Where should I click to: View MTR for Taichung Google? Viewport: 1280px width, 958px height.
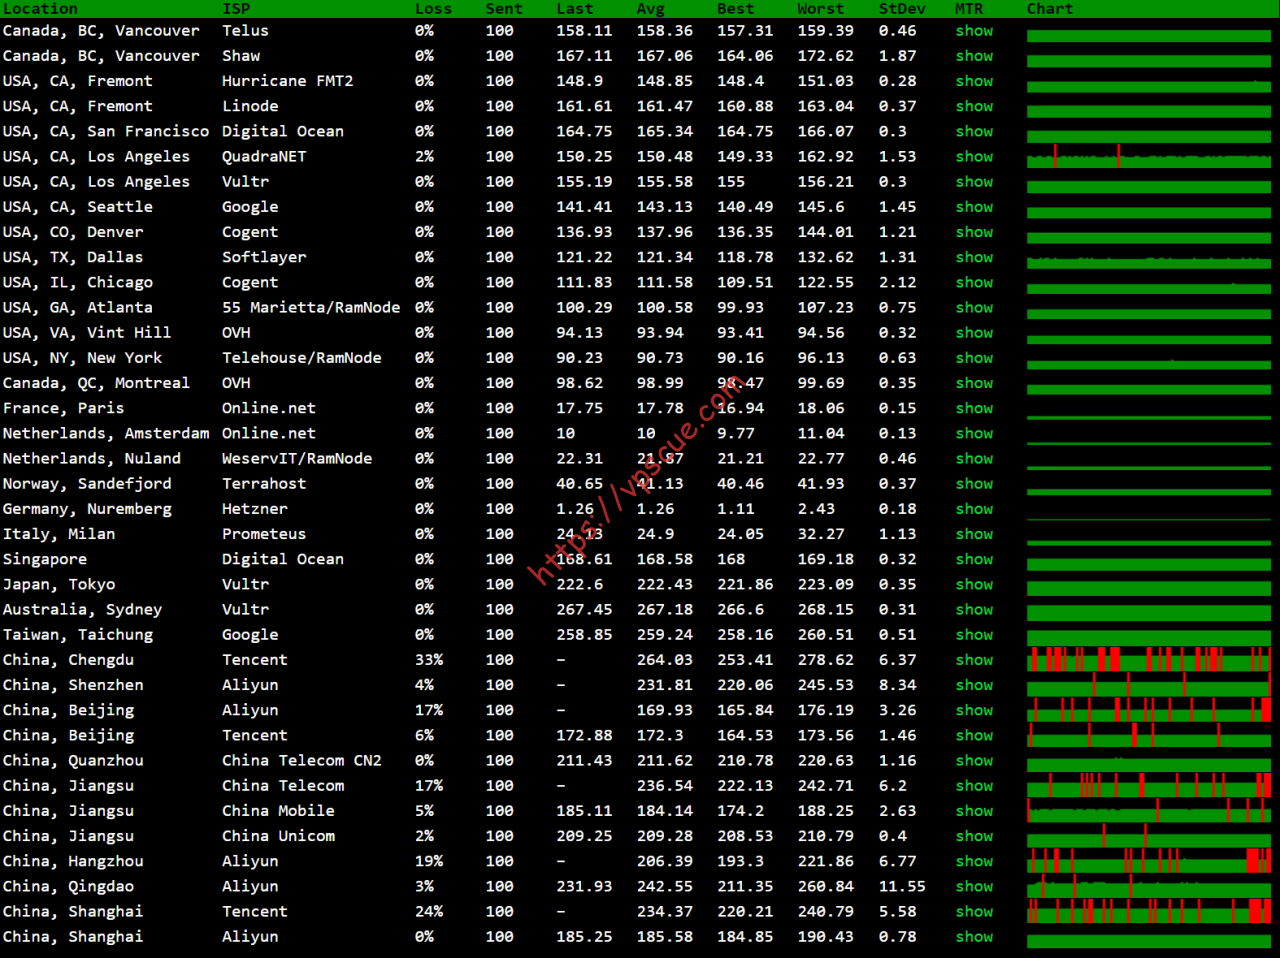coord(974,635)
